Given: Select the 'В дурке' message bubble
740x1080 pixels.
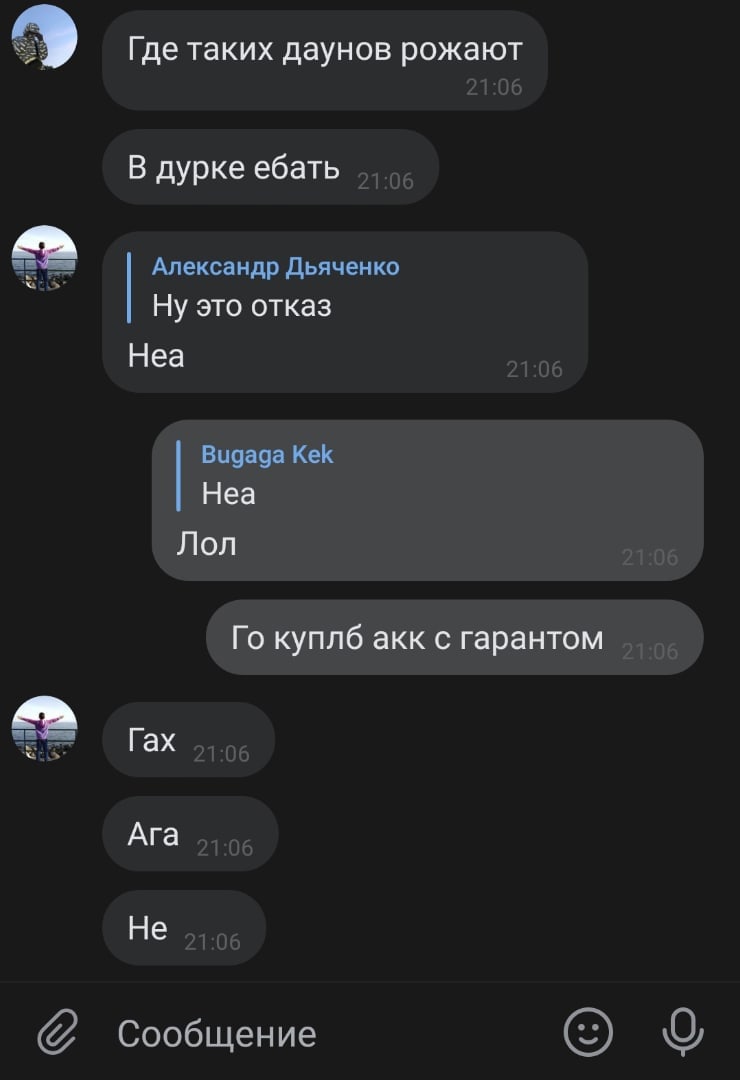Looking at the screenshot, I should 270,167.
